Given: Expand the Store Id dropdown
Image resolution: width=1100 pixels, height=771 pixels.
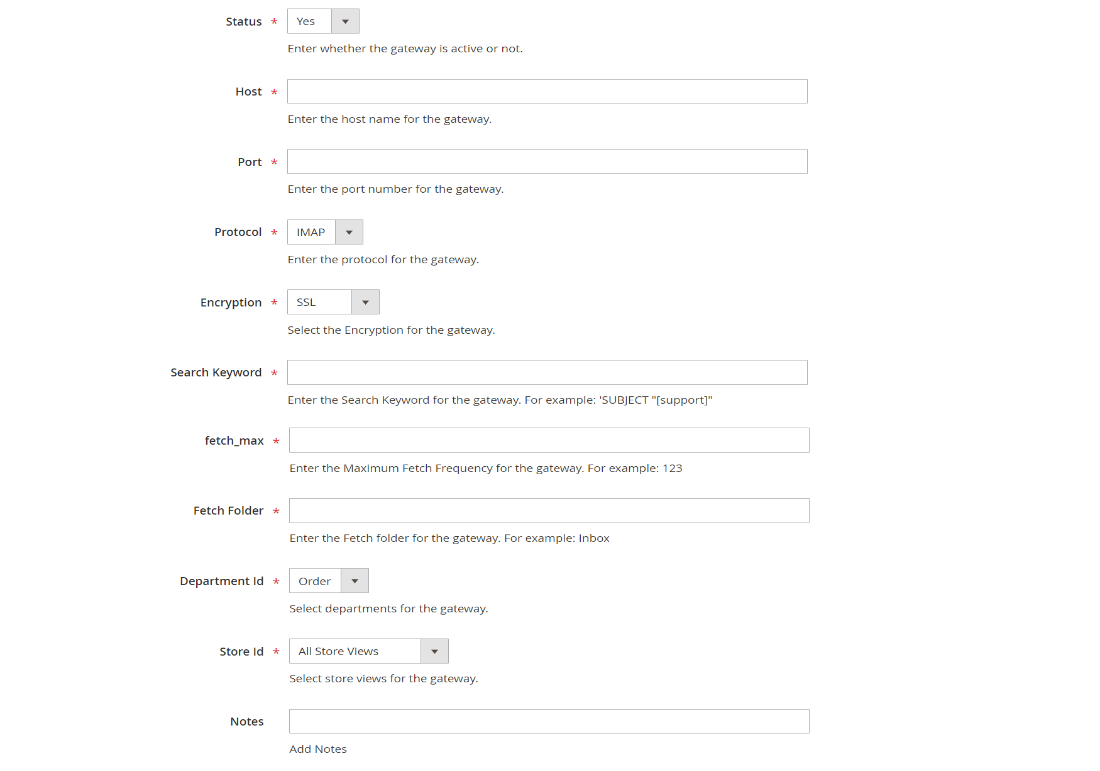Looking at the screenshot, I should pyautogui.click(x=369, y=651).
